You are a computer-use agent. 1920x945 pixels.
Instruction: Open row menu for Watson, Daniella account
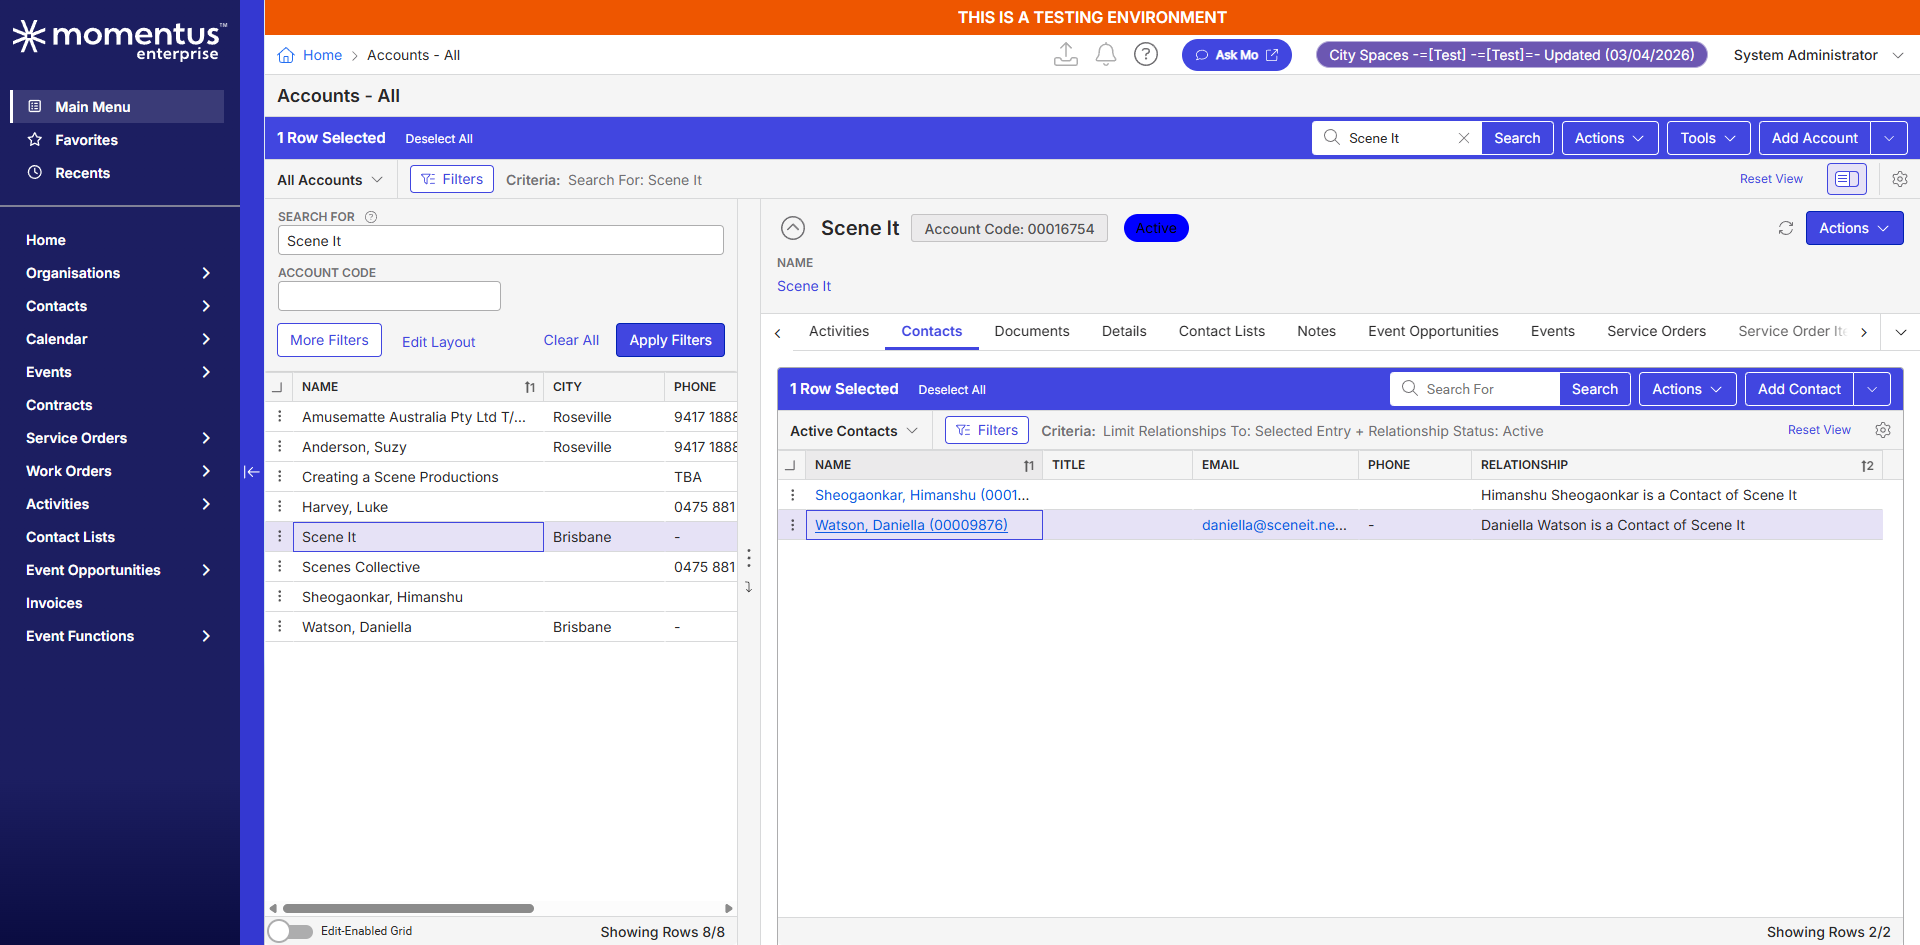click(x=280, y=627)
